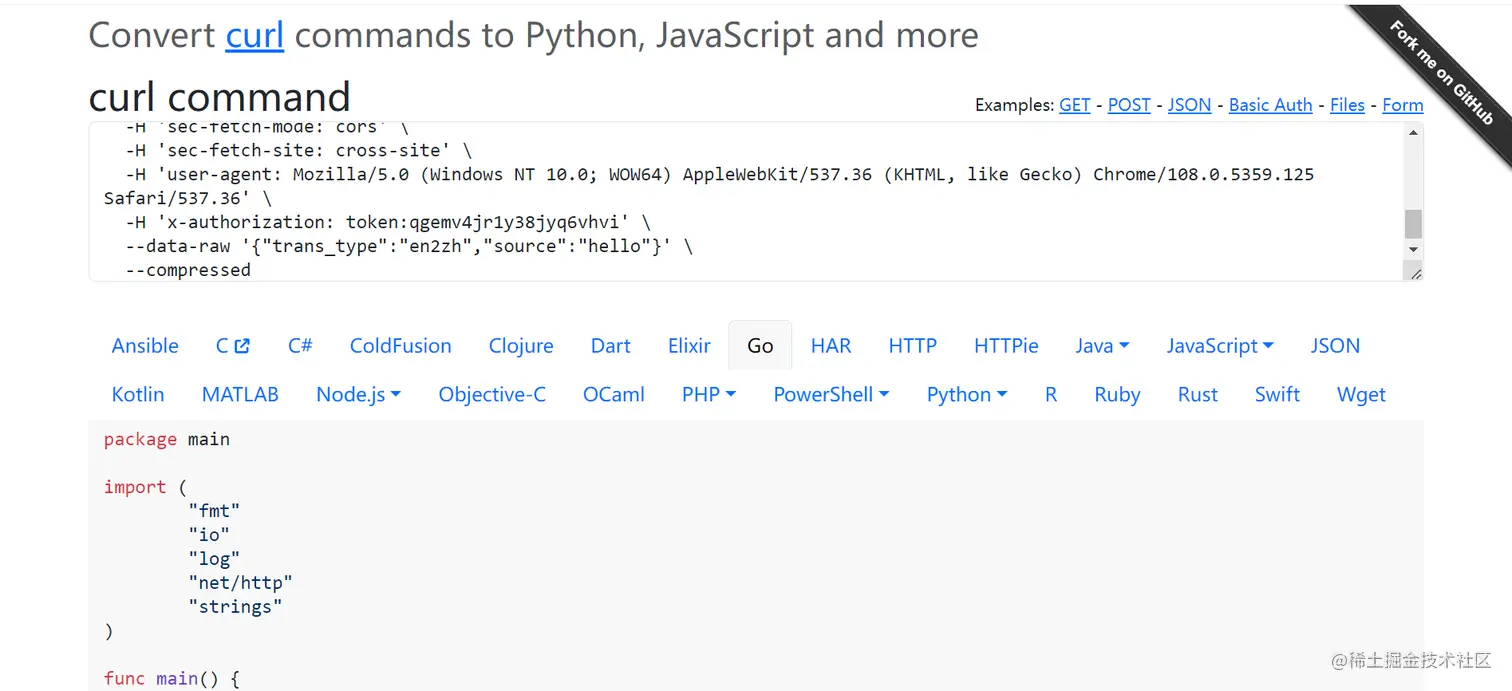Select the C# tab
The width and height of the screenshot is (1512, 691).
(300, 346)
